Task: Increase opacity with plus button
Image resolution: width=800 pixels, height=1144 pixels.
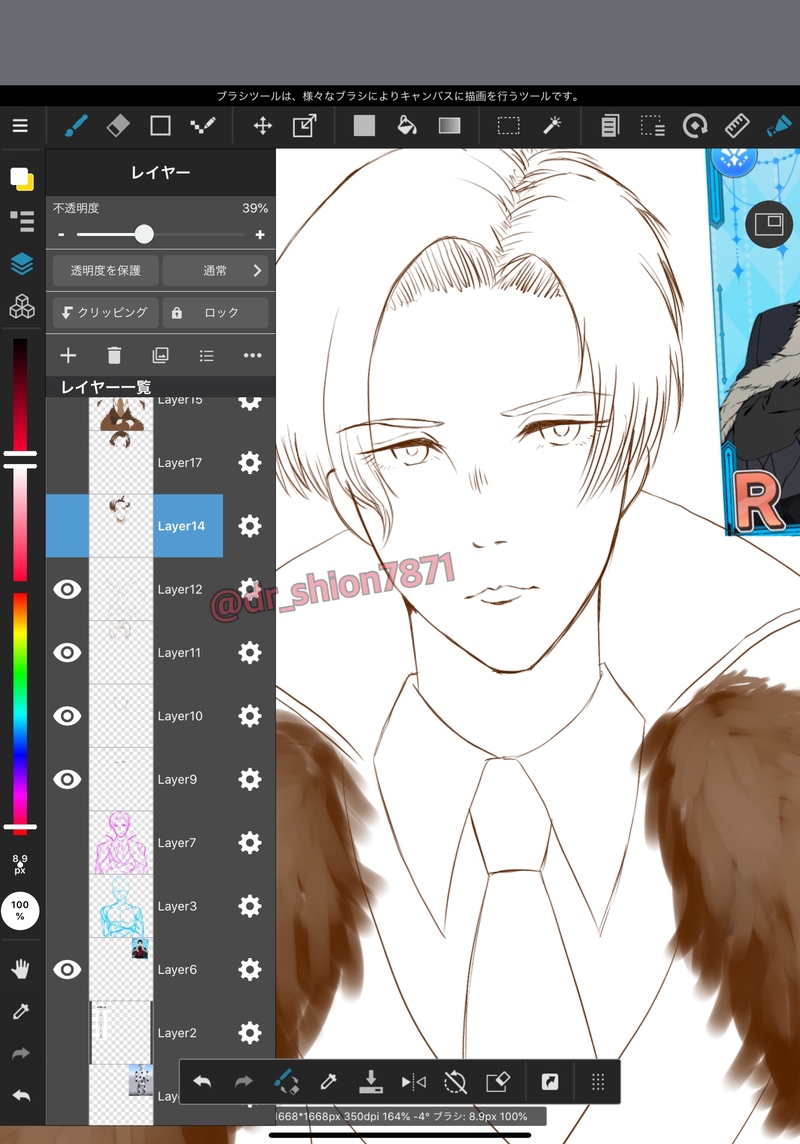Action: coord(260,234)
